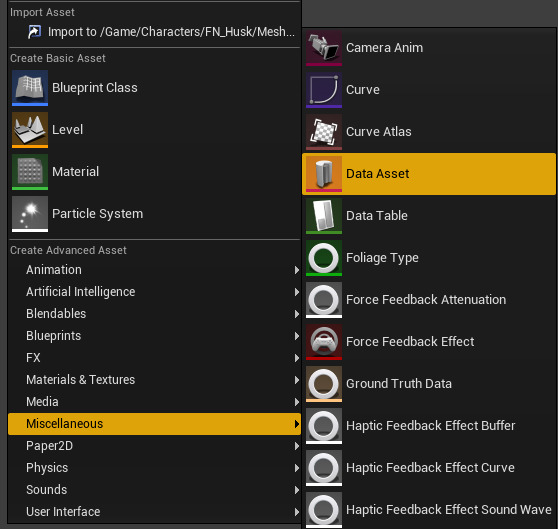Open Materials & Textures category
Image resolution: width=558 pixels, height=529 pixels.
click(x=154, y=380)
